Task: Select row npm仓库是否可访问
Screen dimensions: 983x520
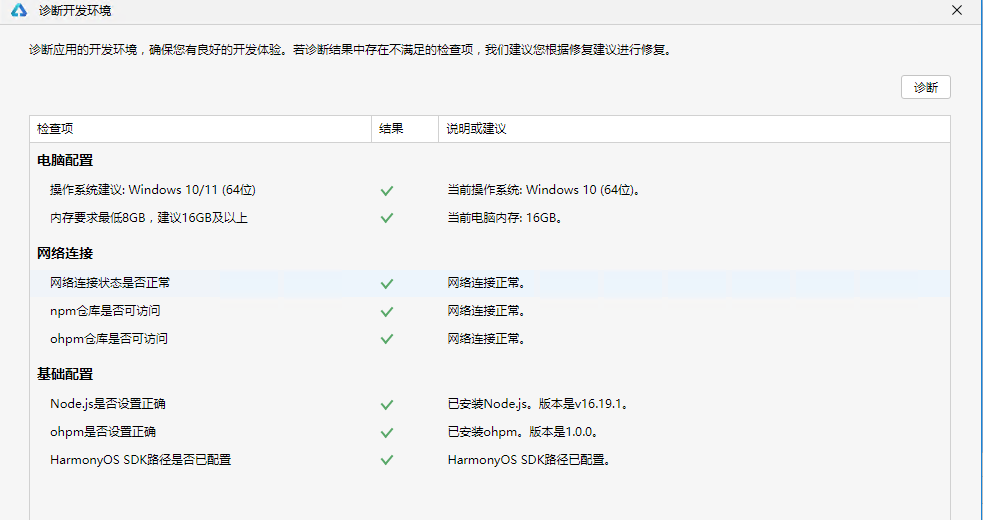Action: pyautogui.click(x=490, y=310)
